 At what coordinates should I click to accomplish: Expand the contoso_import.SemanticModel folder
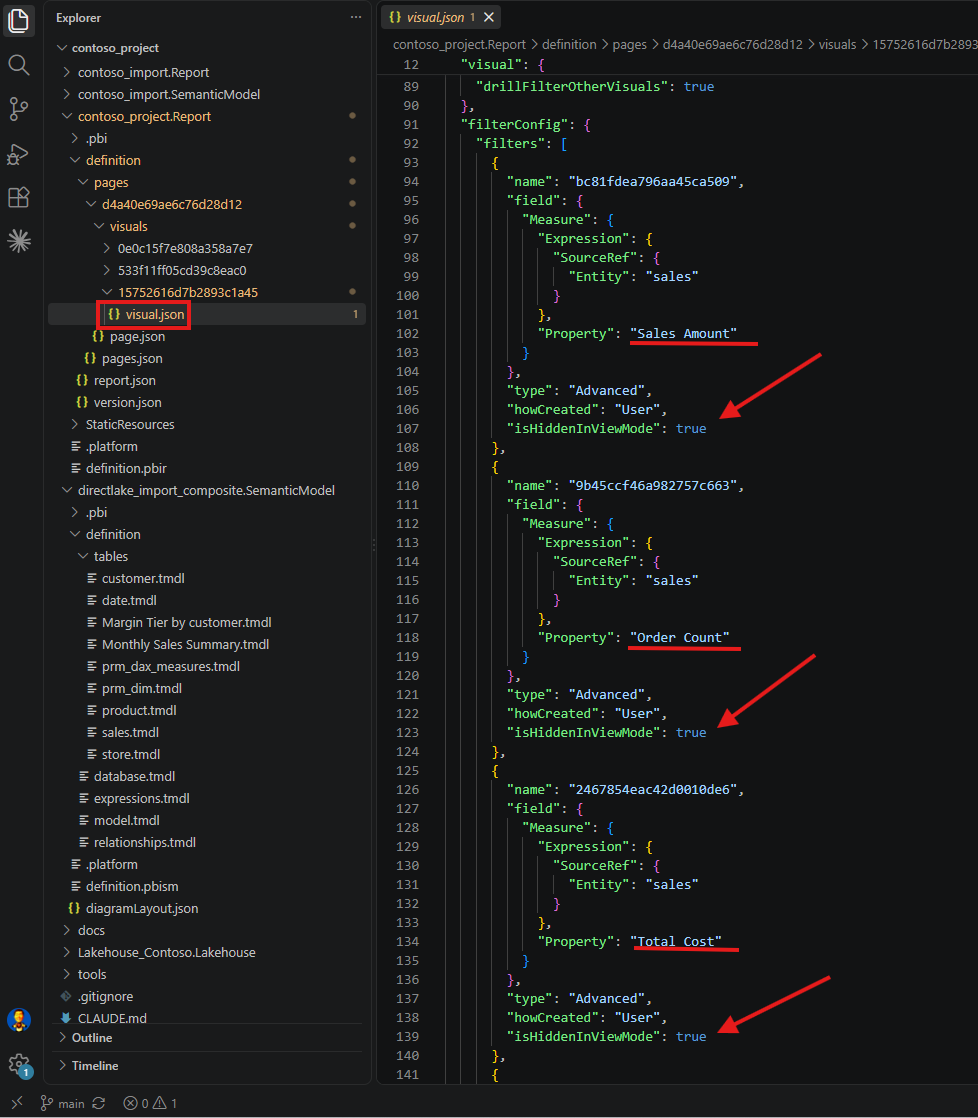click(x=168, y=94)
